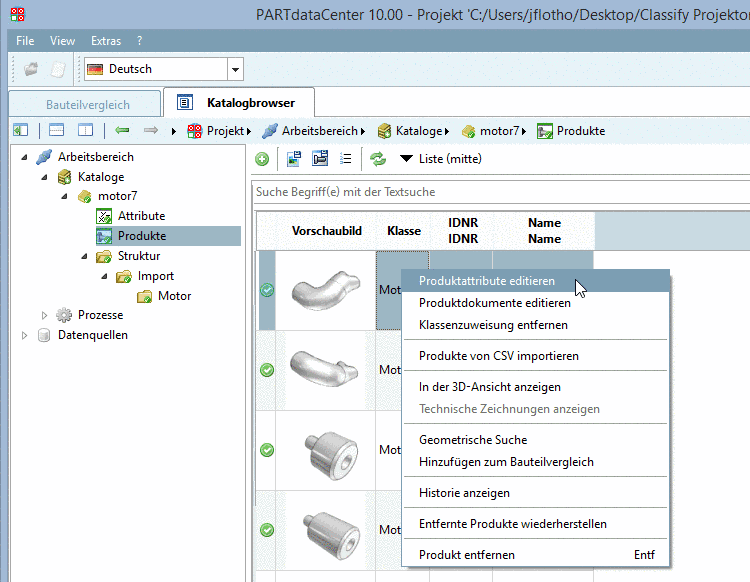
Task: Open the Liste (mitte) view dropdown
Action: (x=406, y=158)
